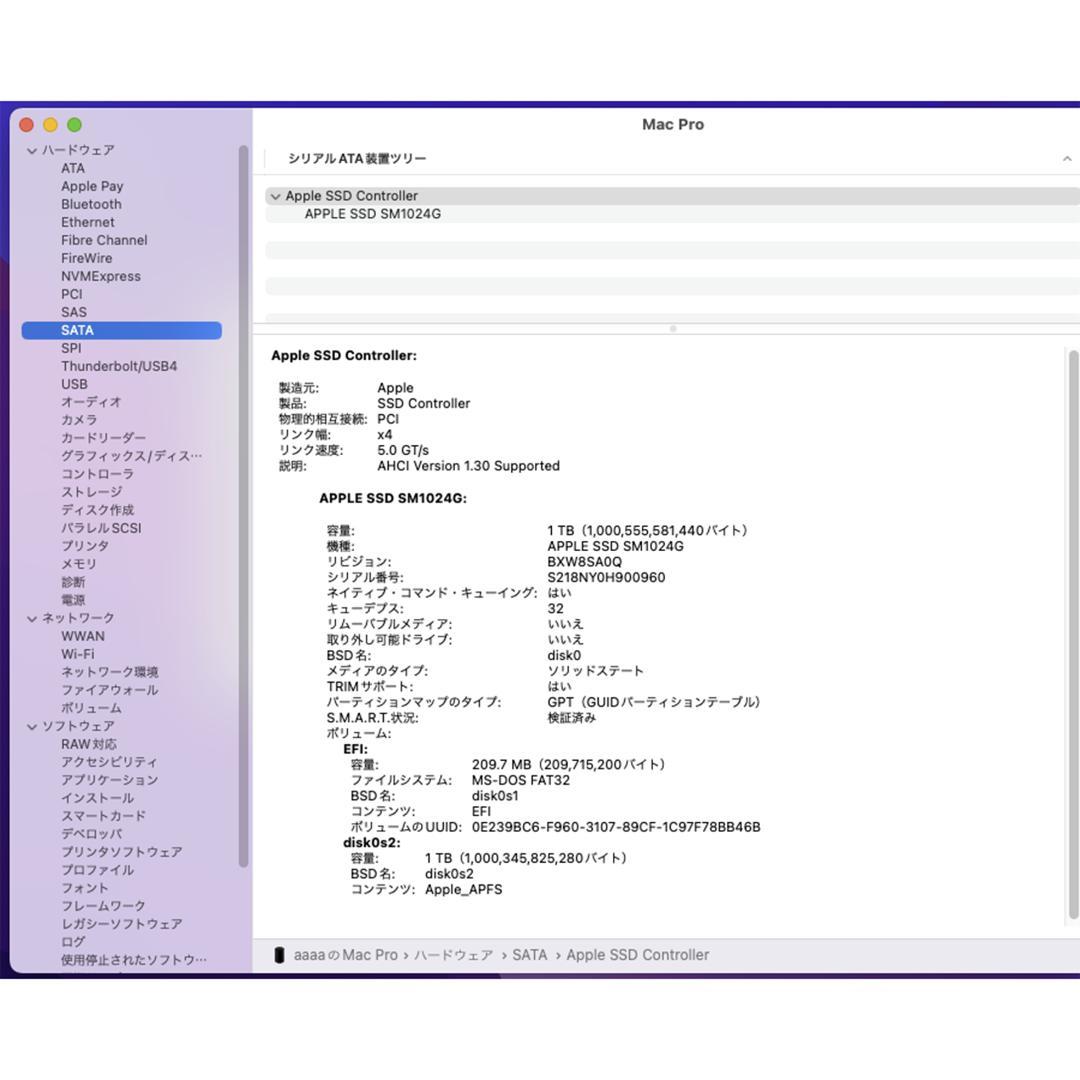Screen dimensions: 1080x1080
Task: Click the EFI volume UUID value
Action: (616, 827)
